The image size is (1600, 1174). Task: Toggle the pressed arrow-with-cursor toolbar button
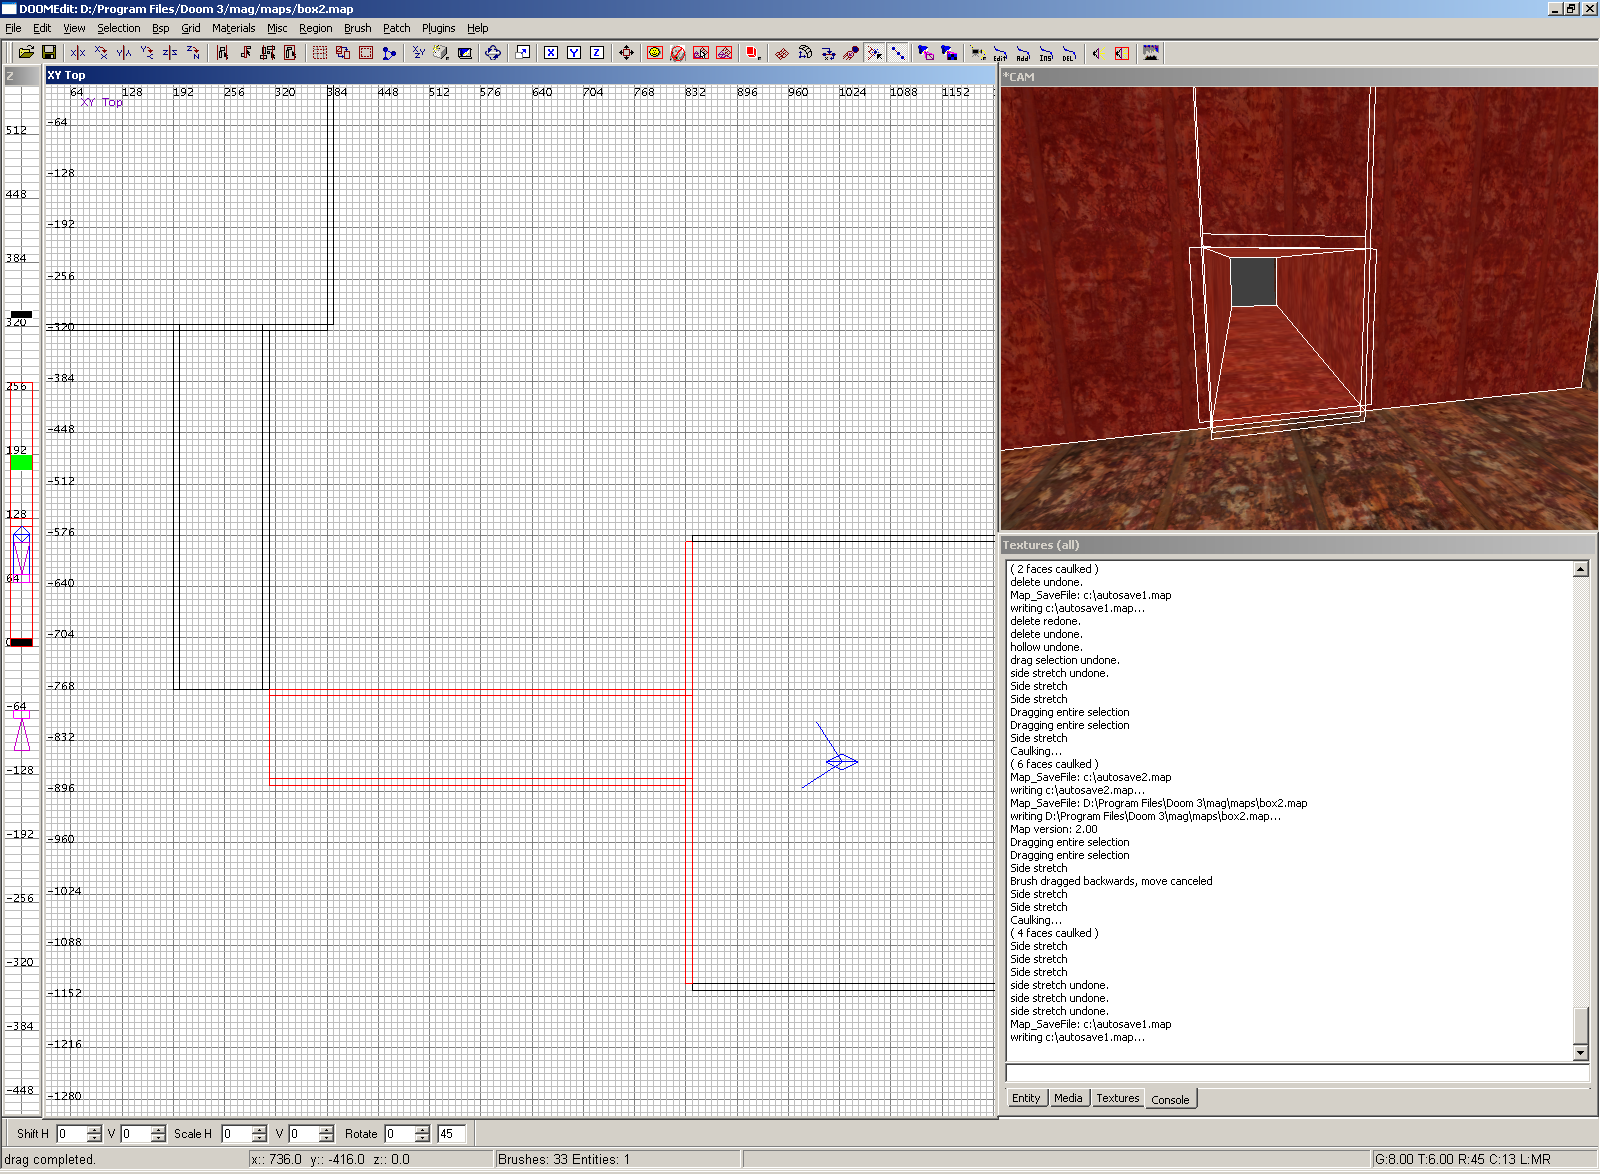coord(875,53)
